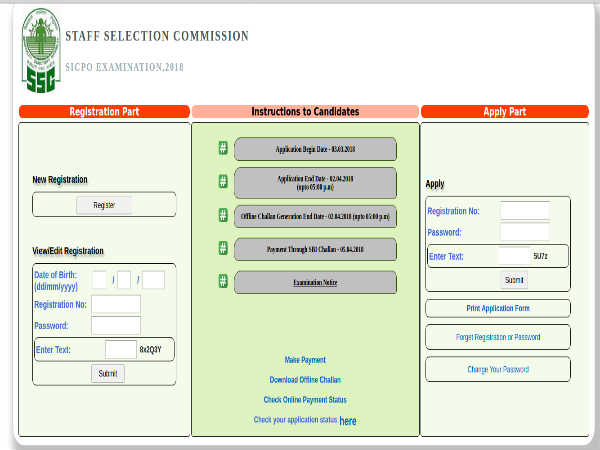This screenshot has width=600, height=450.
Task: Open Application End Date instruction box
Action: tap(315, 183)
